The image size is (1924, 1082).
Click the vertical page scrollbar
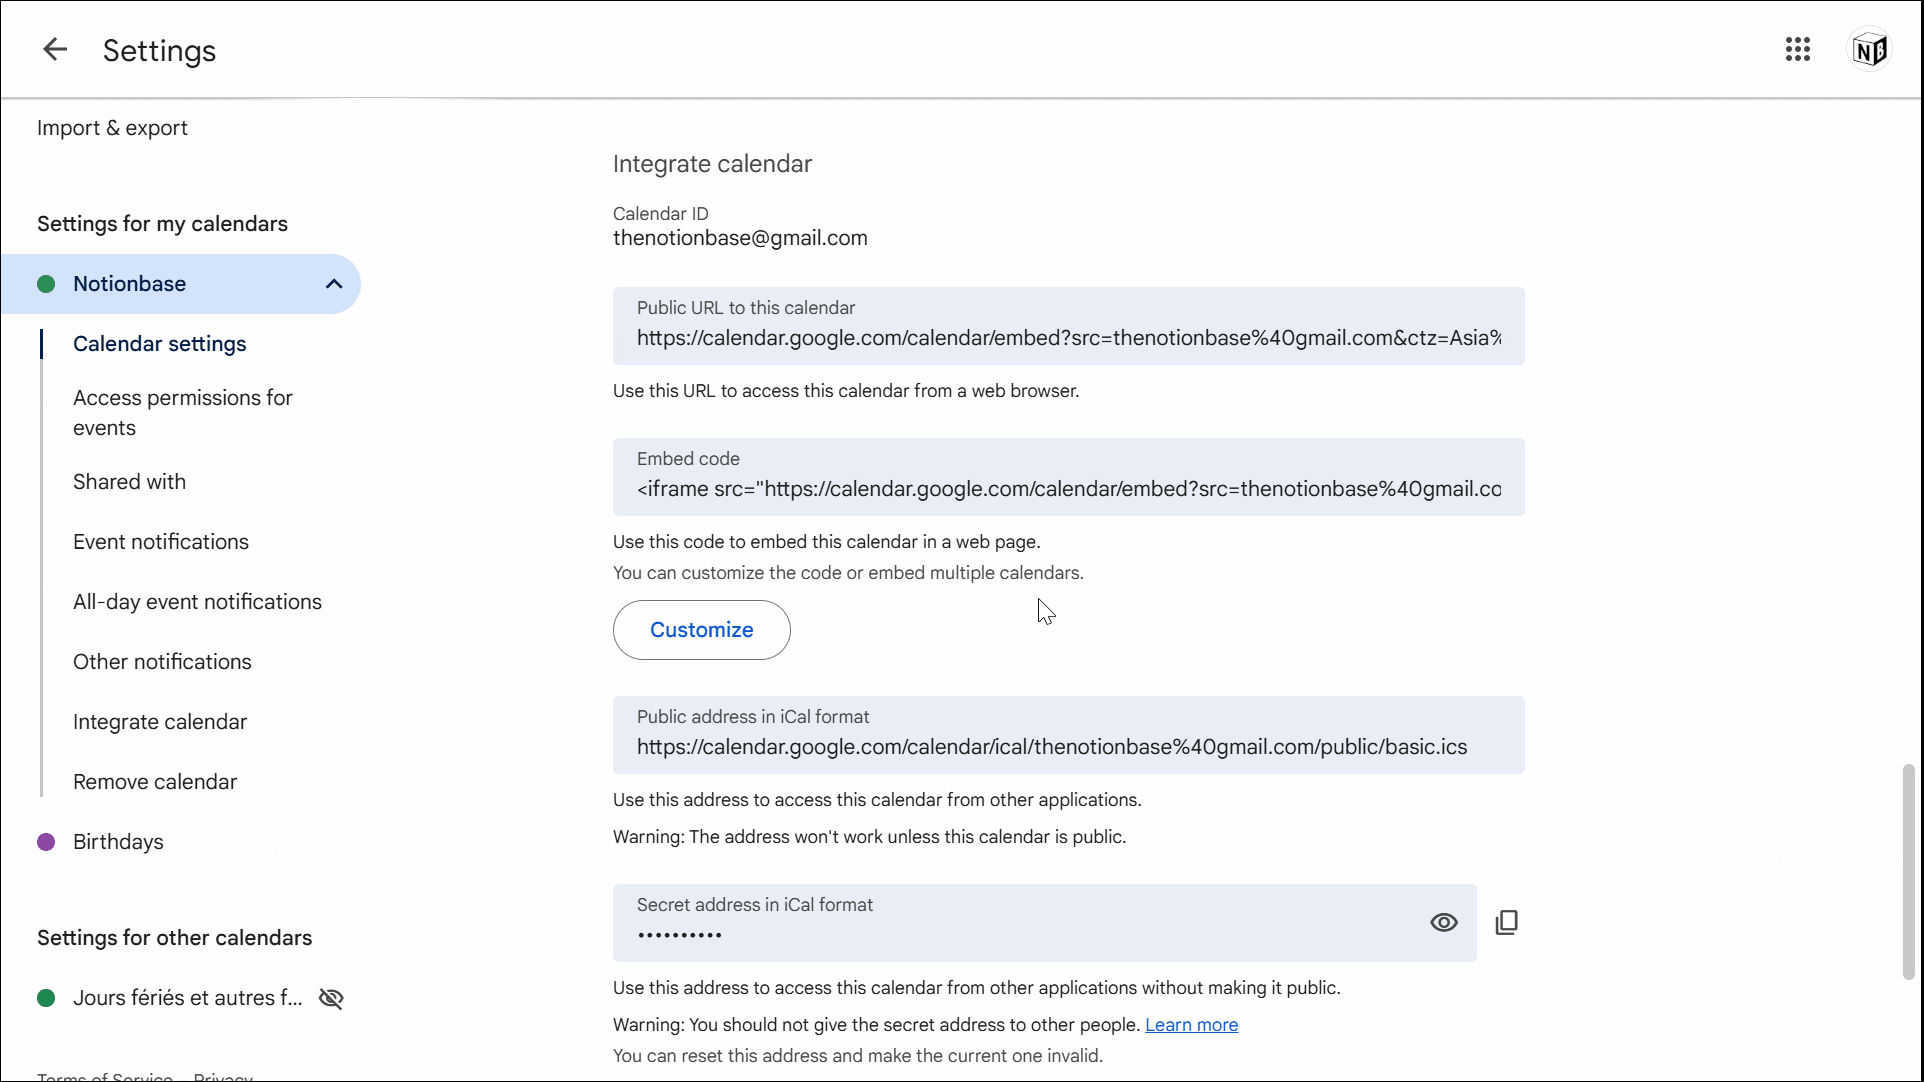click(x=1908, y=872)
